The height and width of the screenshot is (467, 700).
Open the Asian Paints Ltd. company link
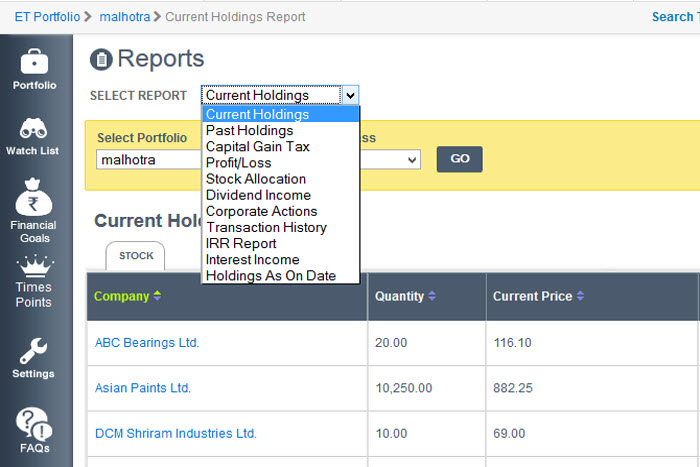pyautogui.click(x=143, y=388)
